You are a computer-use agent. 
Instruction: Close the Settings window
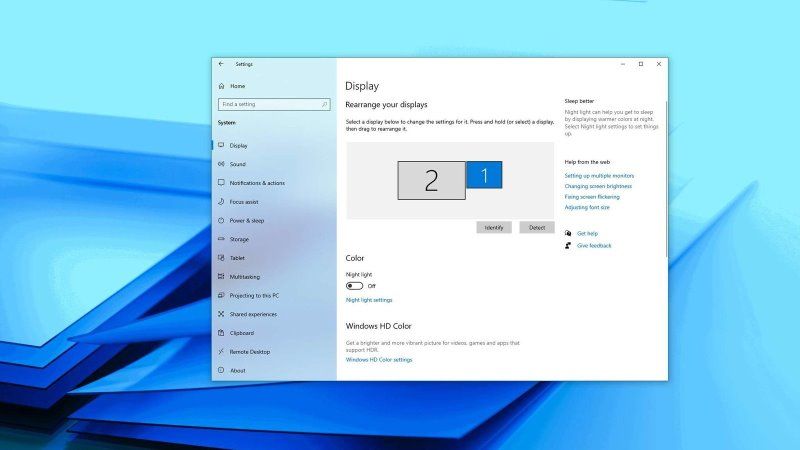tap(659, 64)
